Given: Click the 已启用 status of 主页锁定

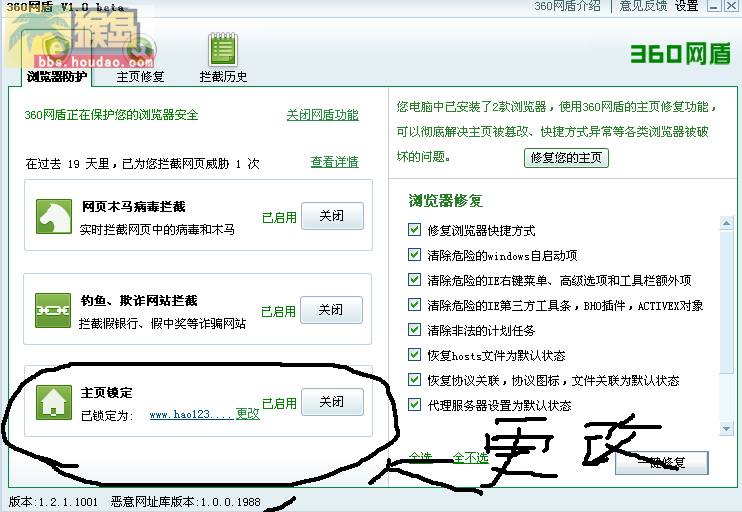Looking at the screenshot, I should coord(279,404).
